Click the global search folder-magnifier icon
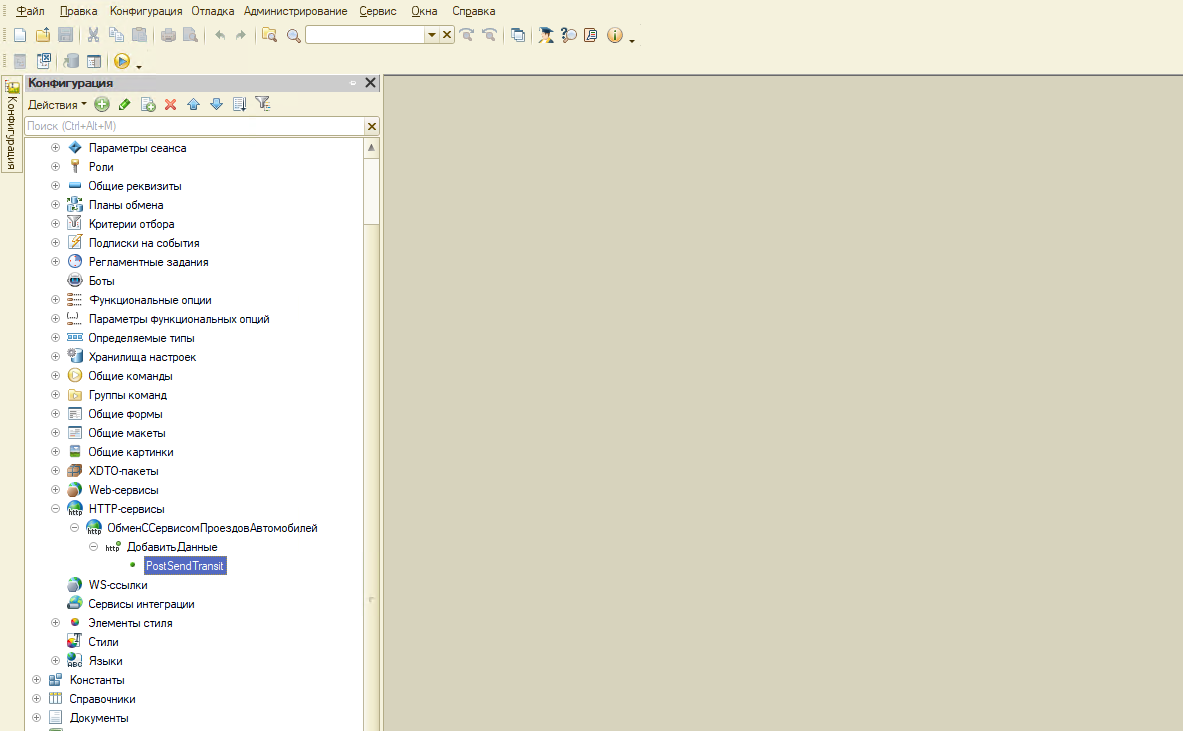The image size is (1183, 731). click(x=269, y=35)
